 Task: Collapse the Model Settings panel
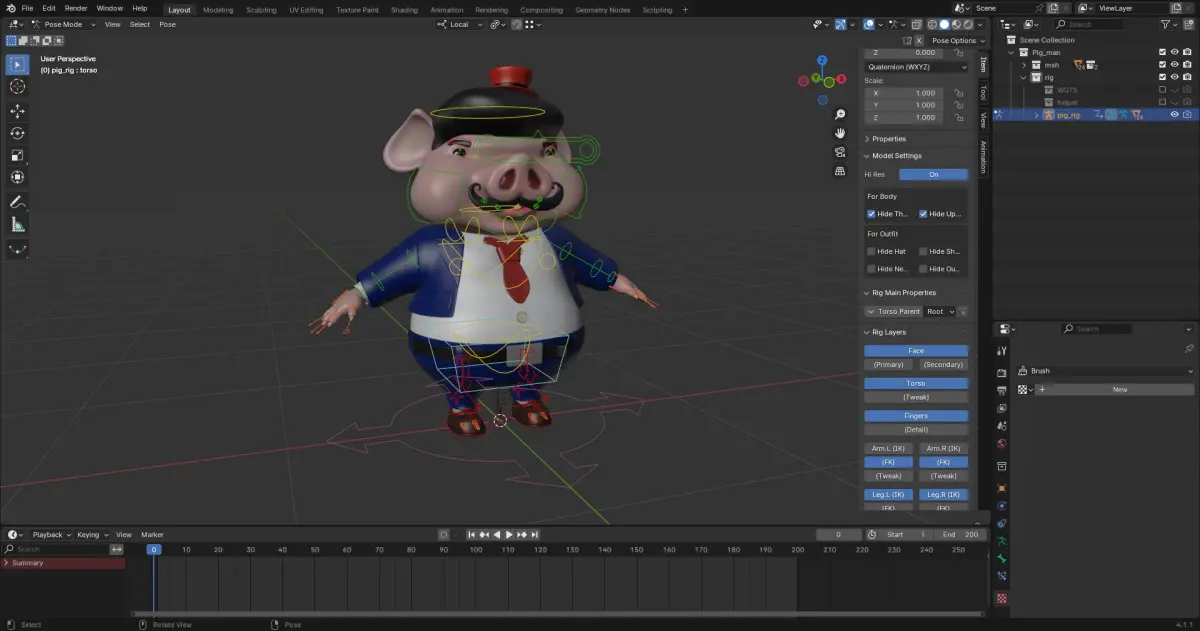coord(894,155)
